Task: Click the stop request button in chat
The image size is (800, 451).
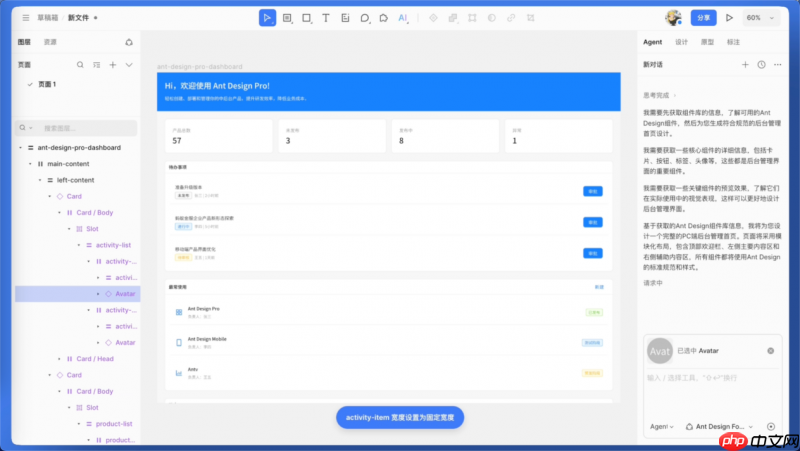Action: [x=771, y=427]
